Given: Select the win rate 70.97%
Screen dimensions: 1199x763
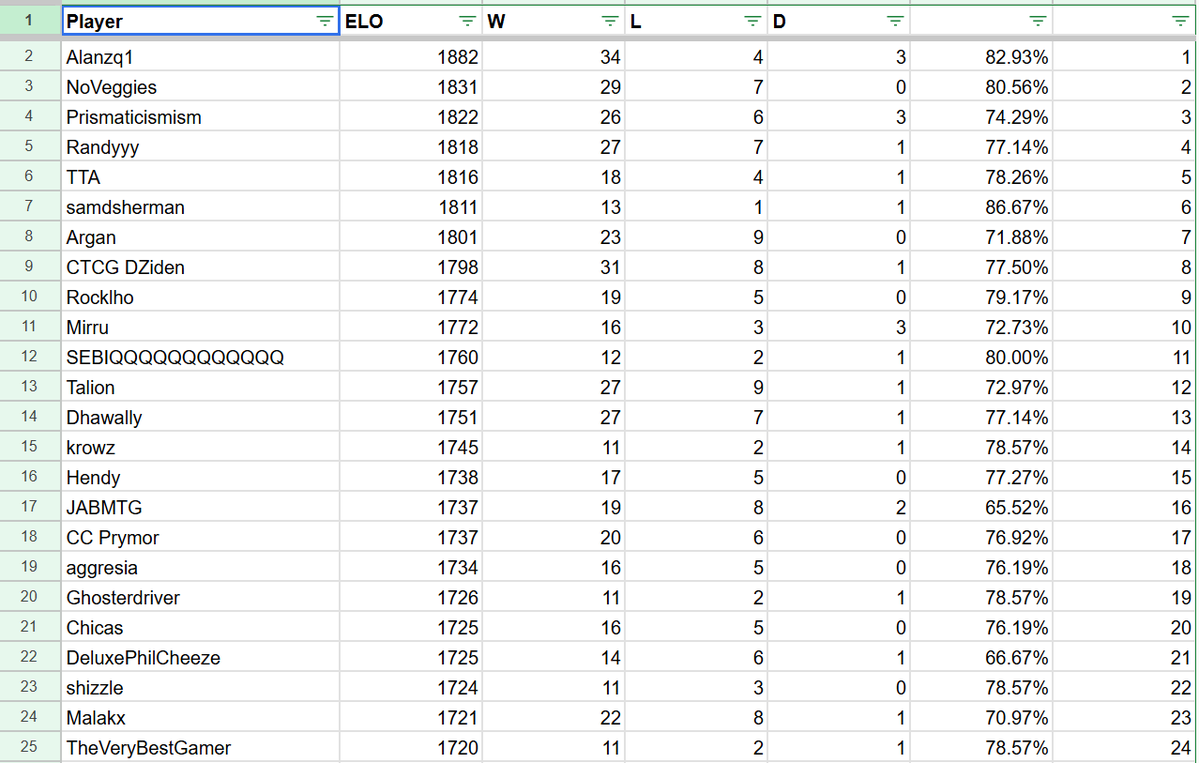Looking at the screenshot, I should tap(981, 718).
